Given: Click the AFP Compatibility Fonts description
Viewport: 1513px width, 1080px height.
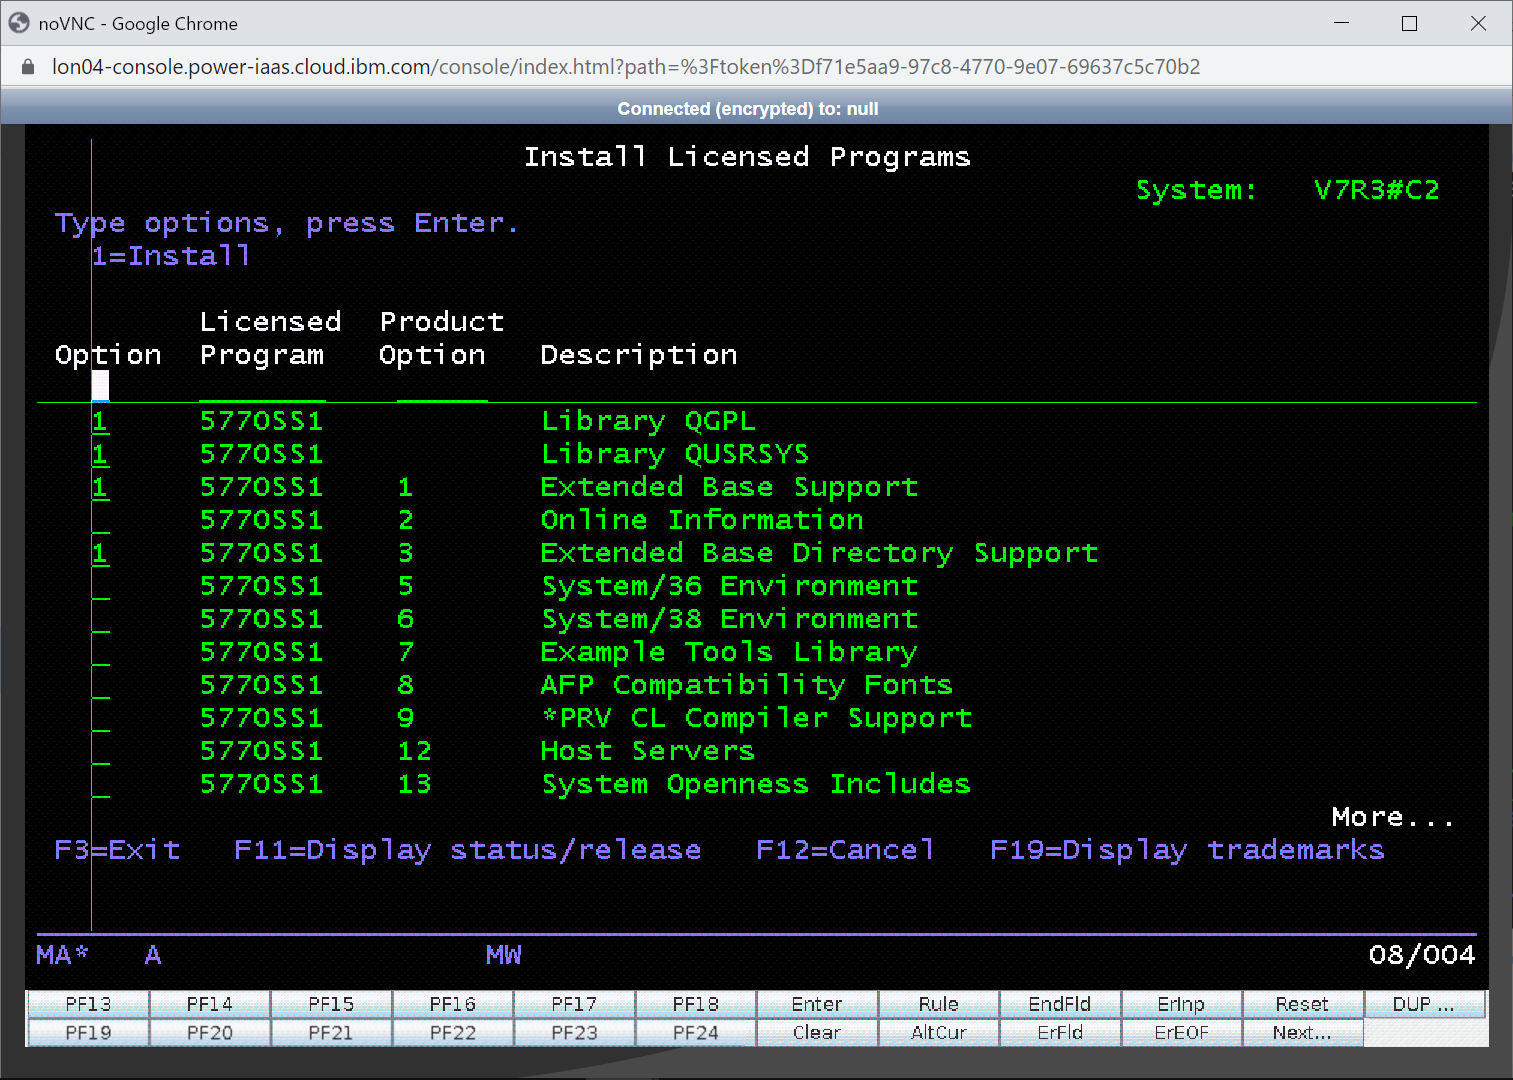Looking at the screenshot, I should 746,685.
